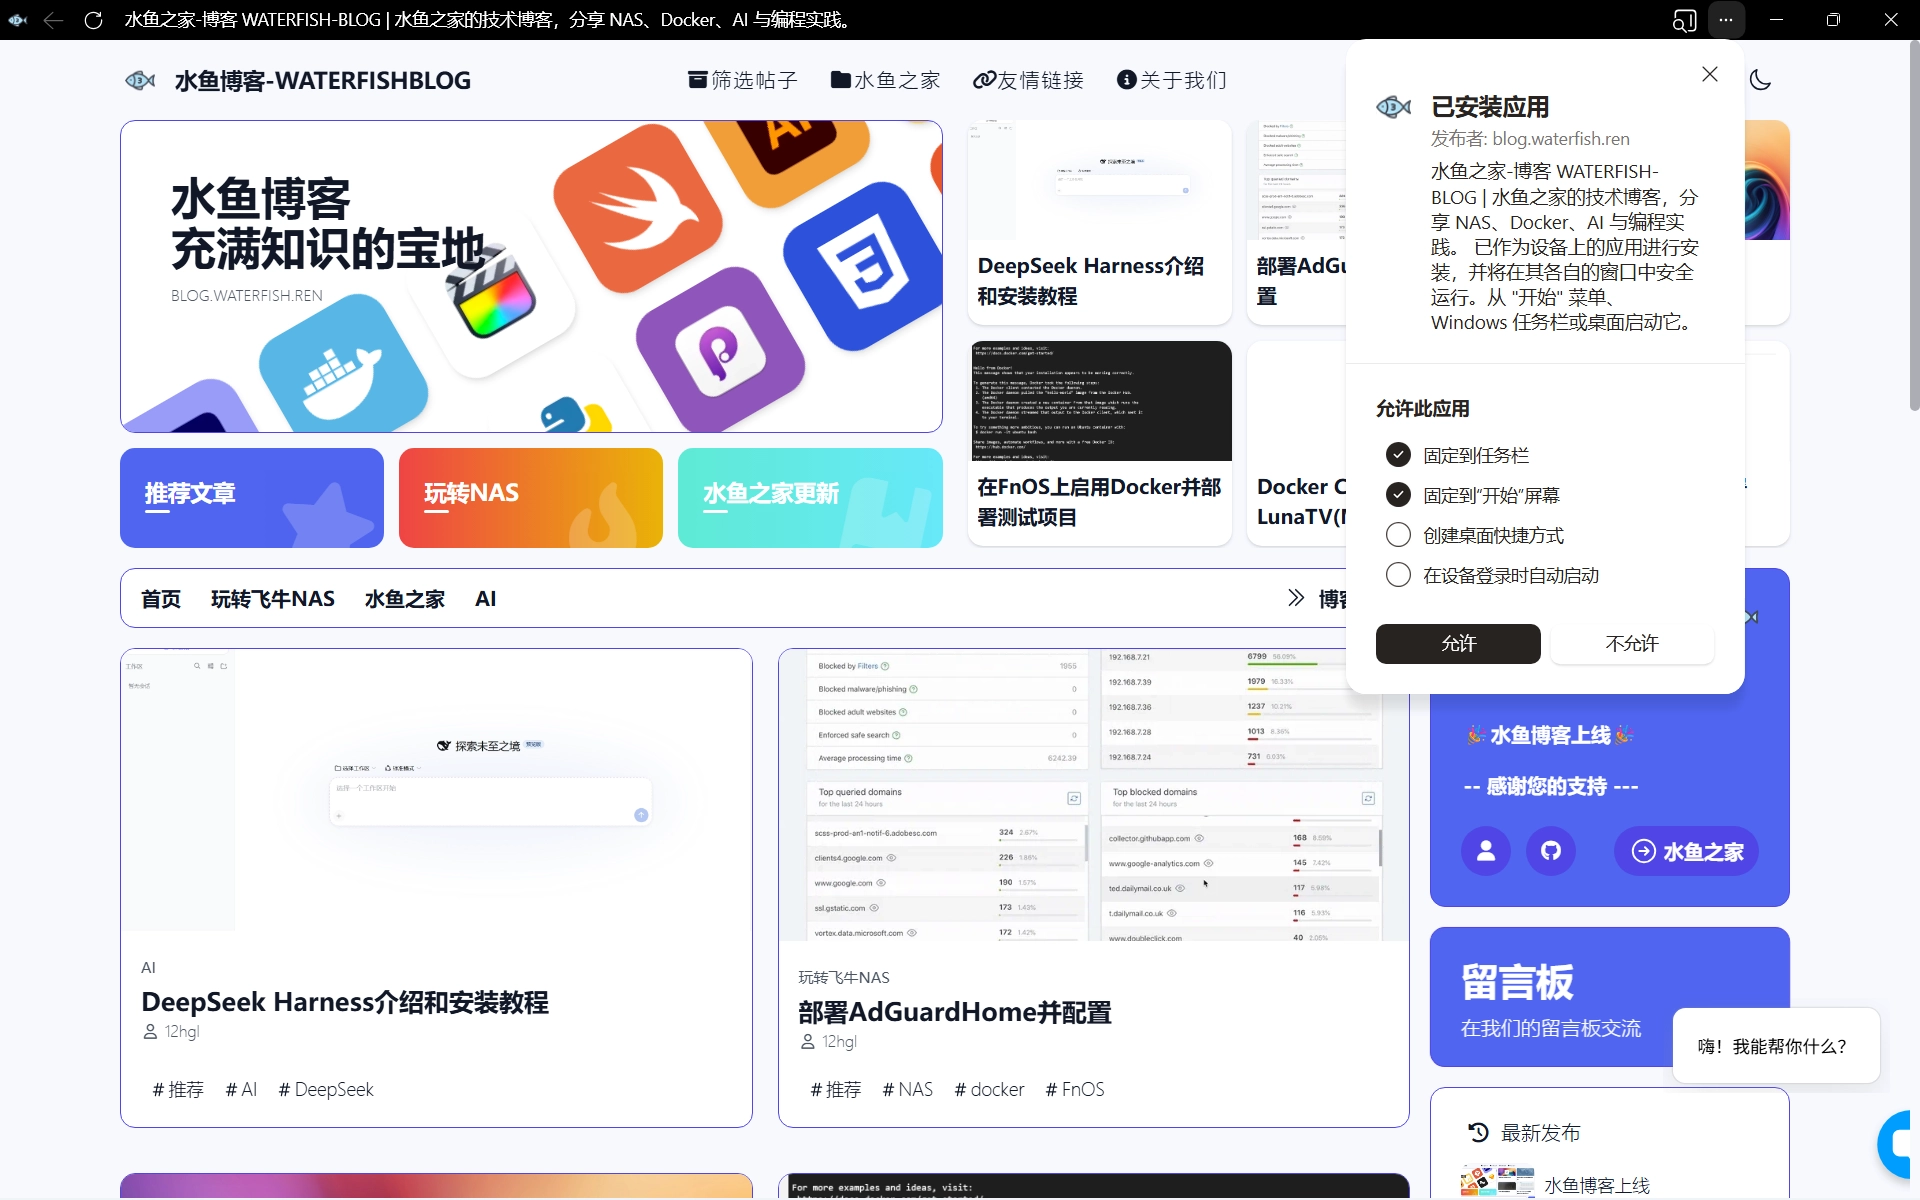Open the 水鱼之家更新 category card
Image resolution: width=1920 pixels, height=1200 pixels.
(810, 498)
